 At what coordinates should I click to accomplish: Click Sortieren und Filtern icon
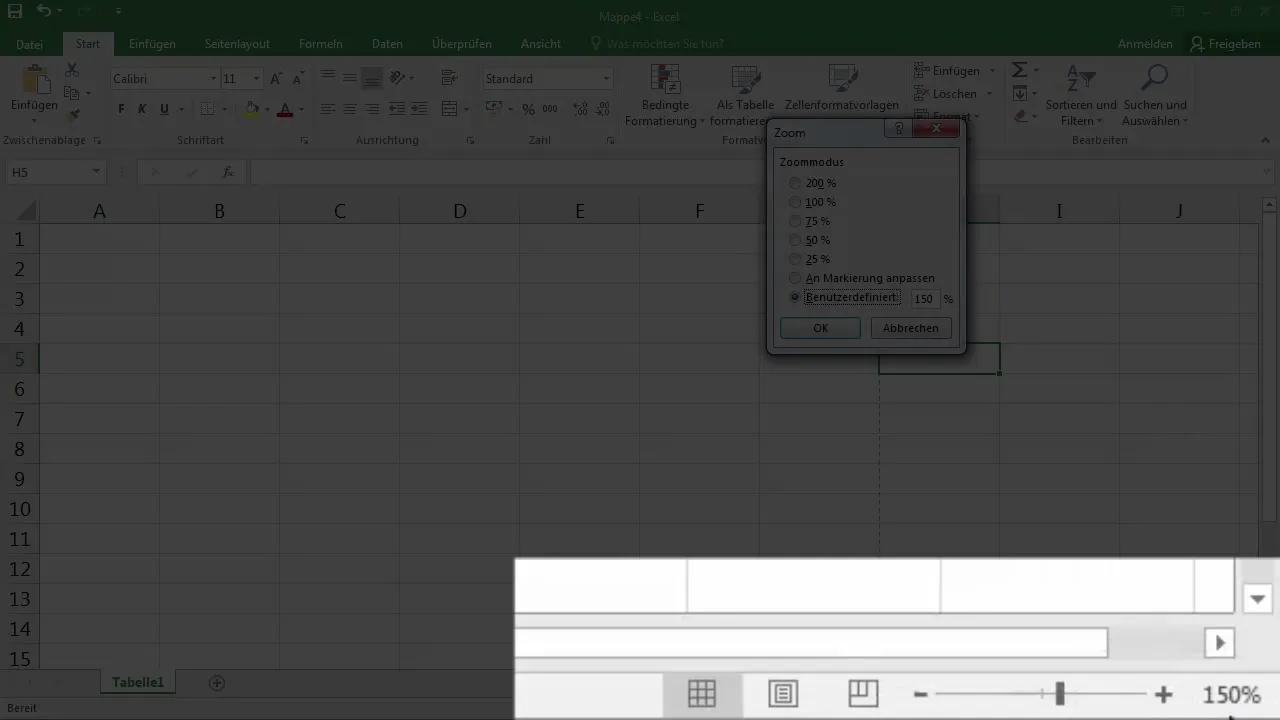click(1081, 80)
